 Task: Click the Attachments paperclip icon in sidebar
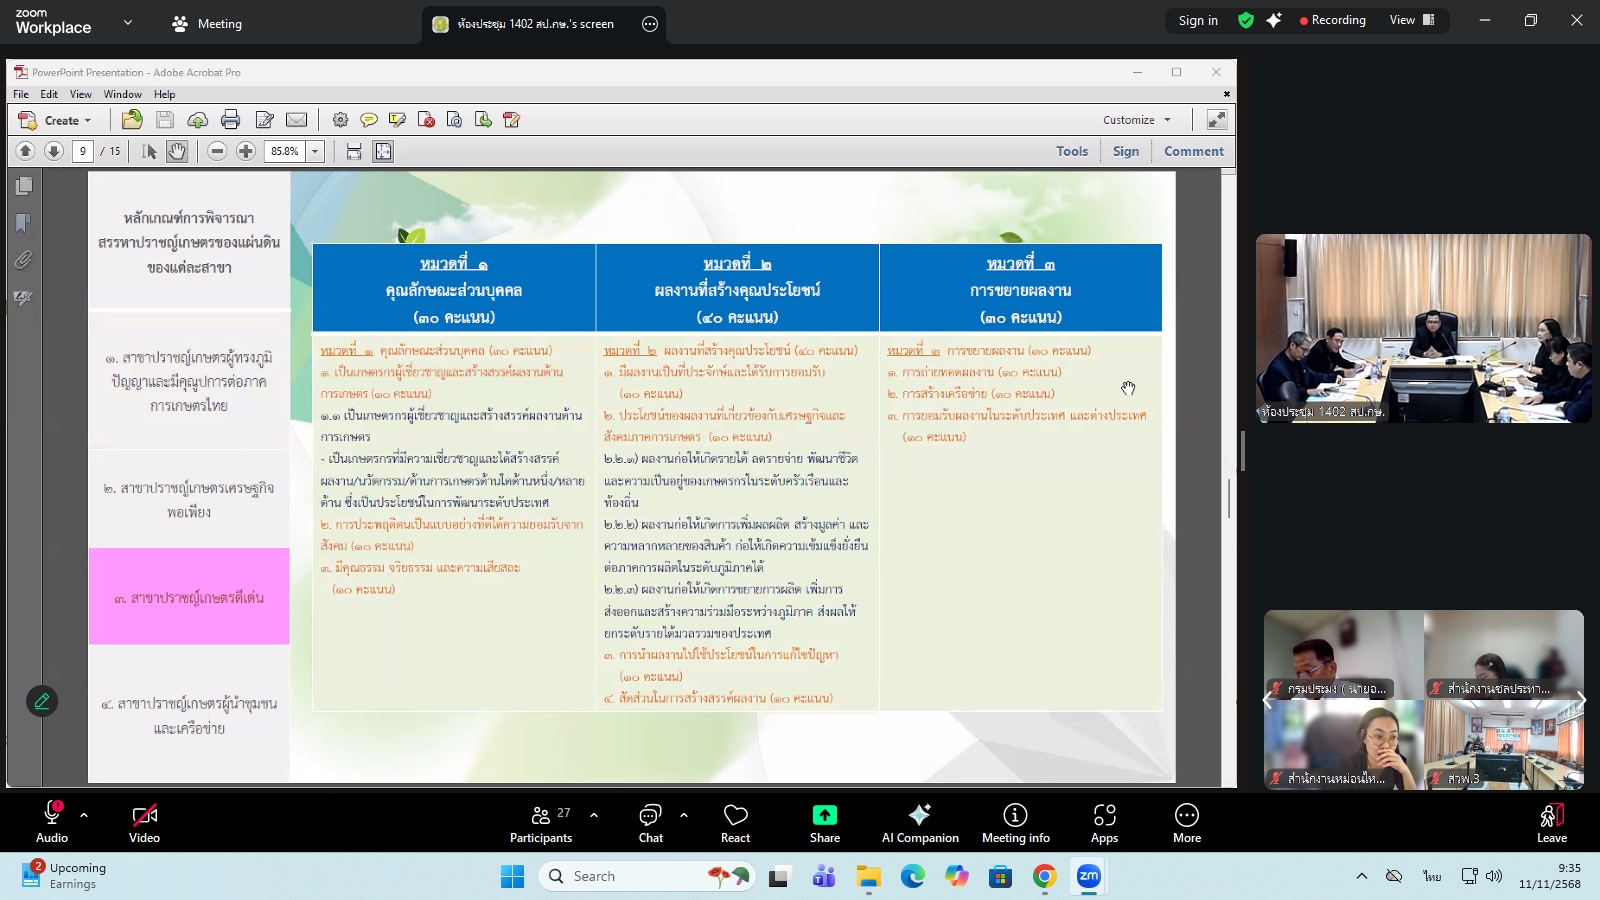pyautogui.click(x=23, y=260)
